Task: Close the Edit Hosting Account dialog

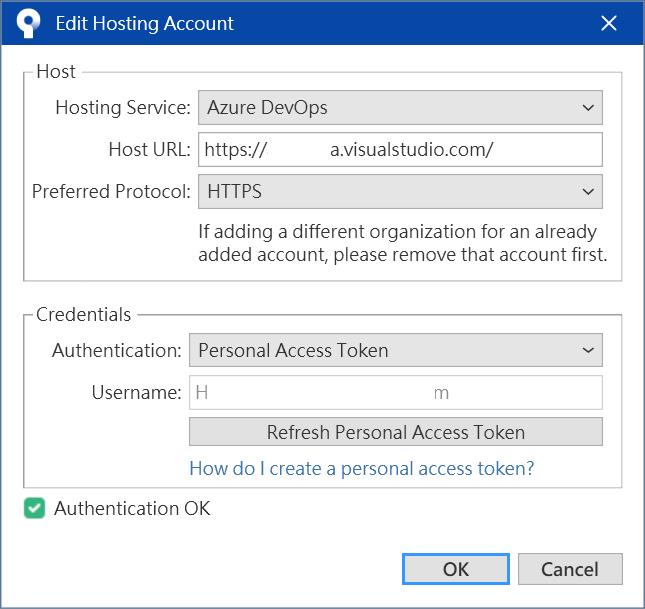Action: click(608, 23)
